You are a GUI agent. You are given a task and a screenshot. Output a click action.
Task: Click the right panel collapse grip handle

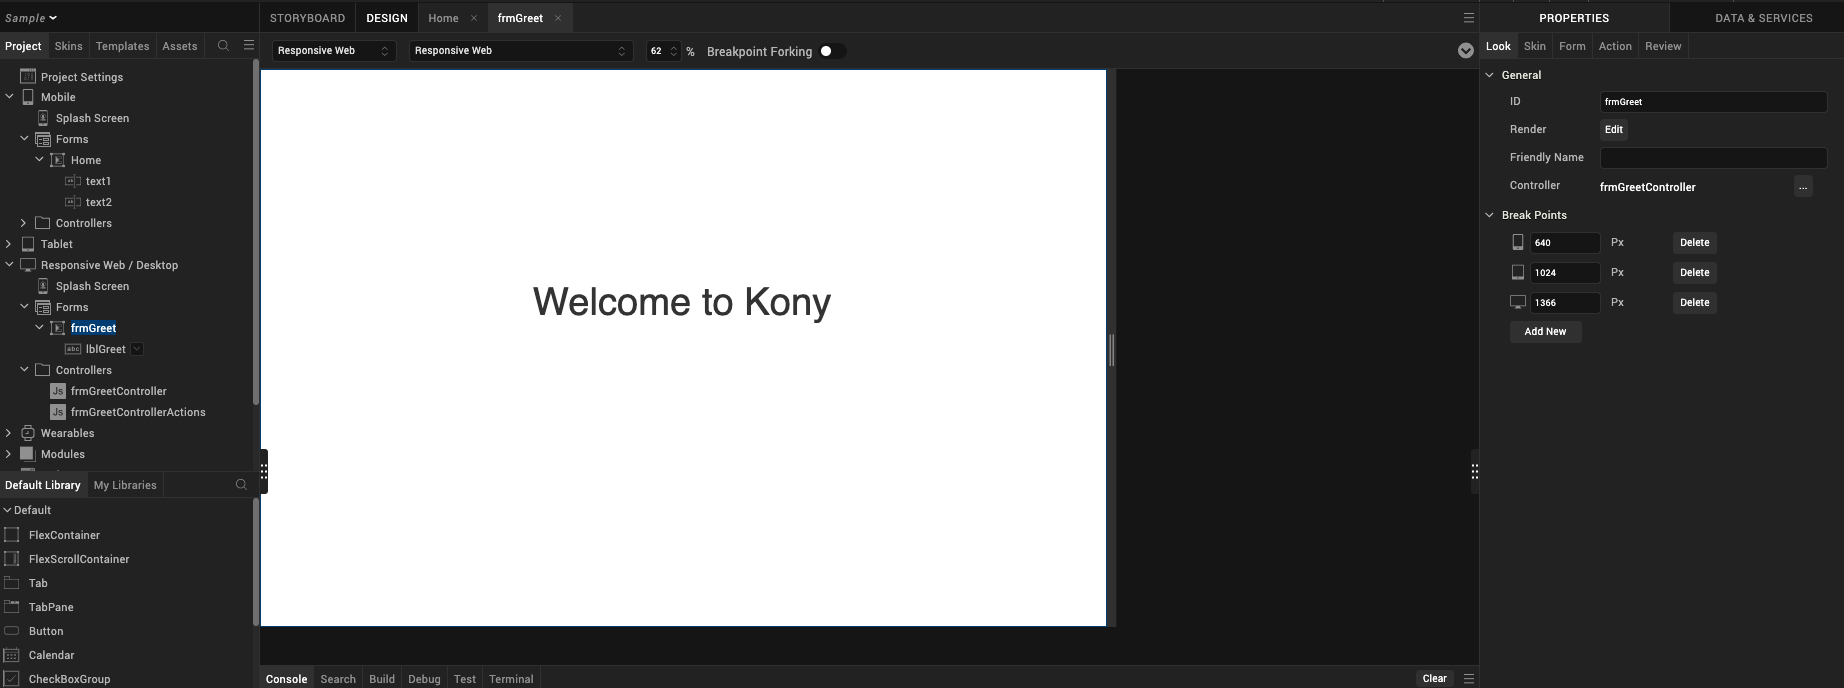tap(1475, 472)
